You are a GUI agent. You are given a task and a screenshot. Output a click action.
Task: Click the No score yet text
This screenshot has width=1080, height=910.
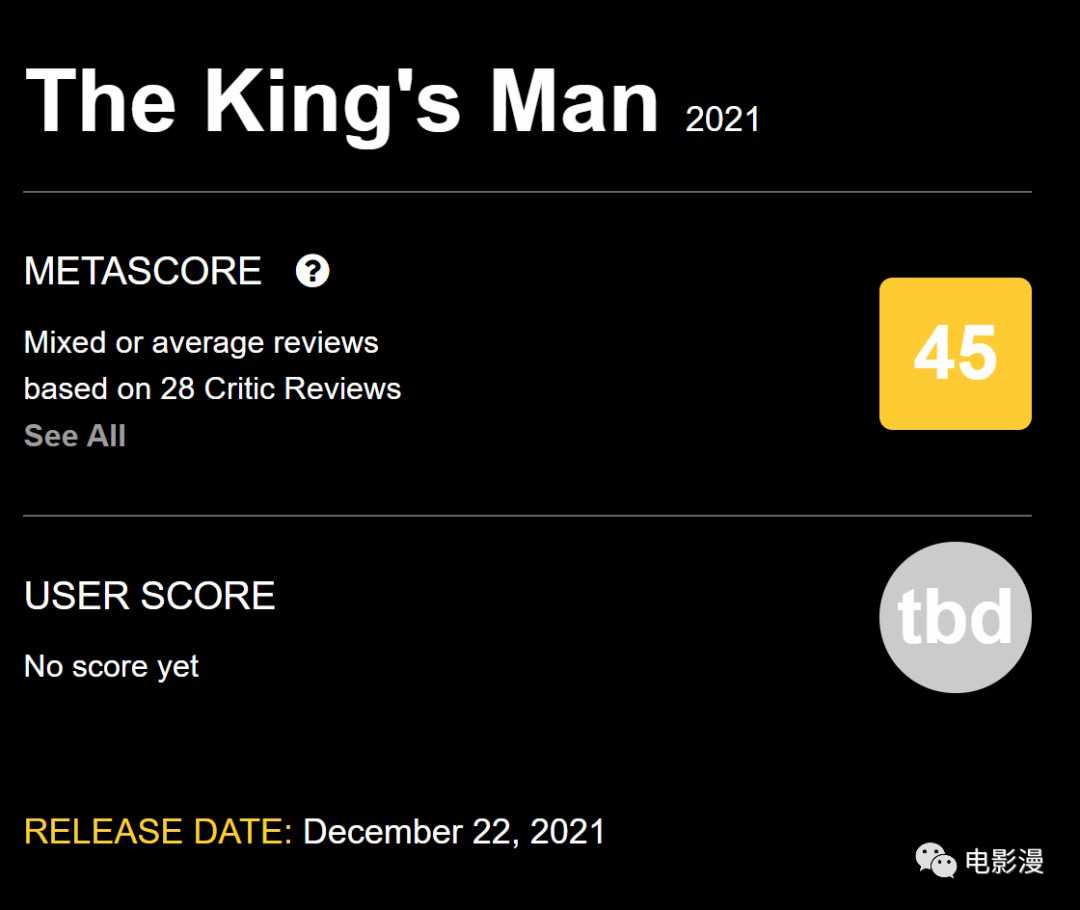coord(112,667)
